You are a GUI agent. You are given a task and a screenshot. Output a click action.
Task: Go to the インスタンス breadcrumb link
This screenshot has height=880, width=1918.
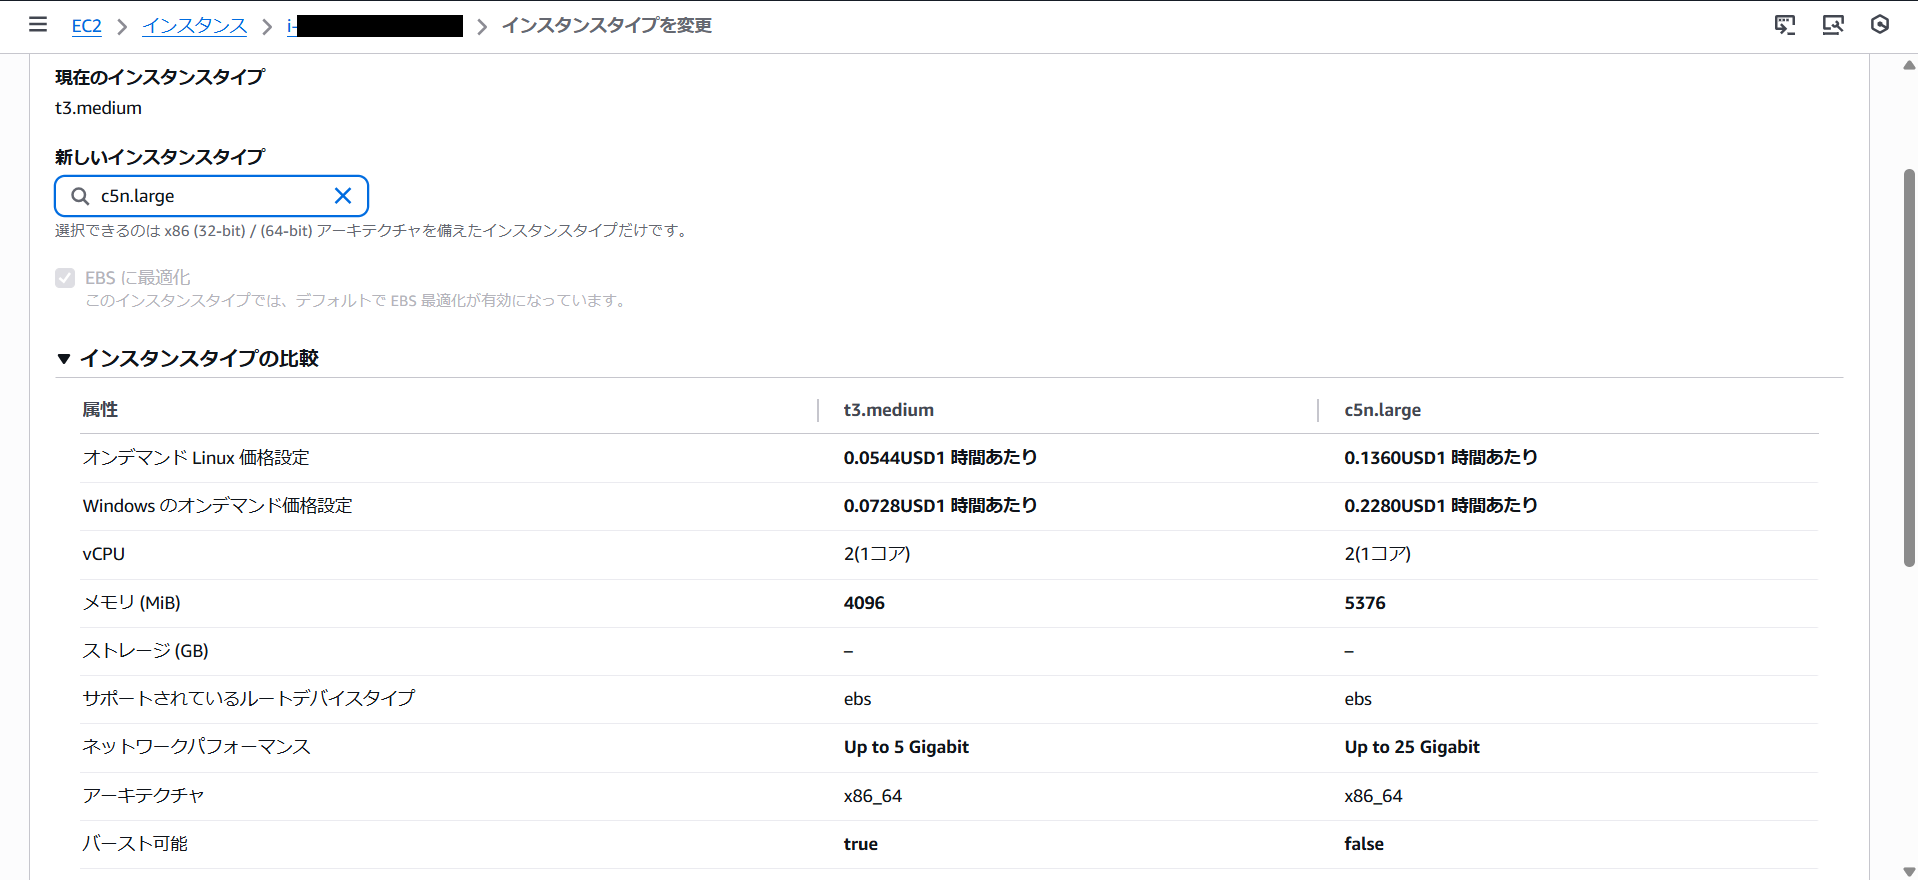[x=194, y=26]
